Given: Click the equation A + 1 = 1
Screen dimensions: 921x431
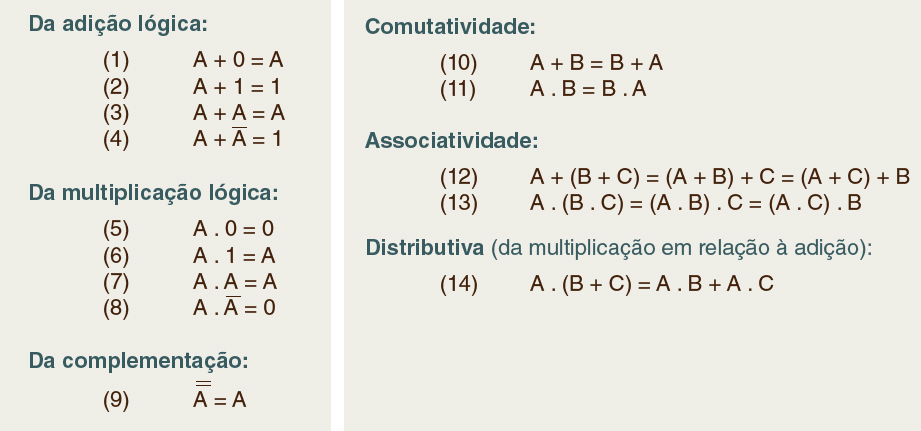Looking at the screenshot, I should click(x=237, y=87).
